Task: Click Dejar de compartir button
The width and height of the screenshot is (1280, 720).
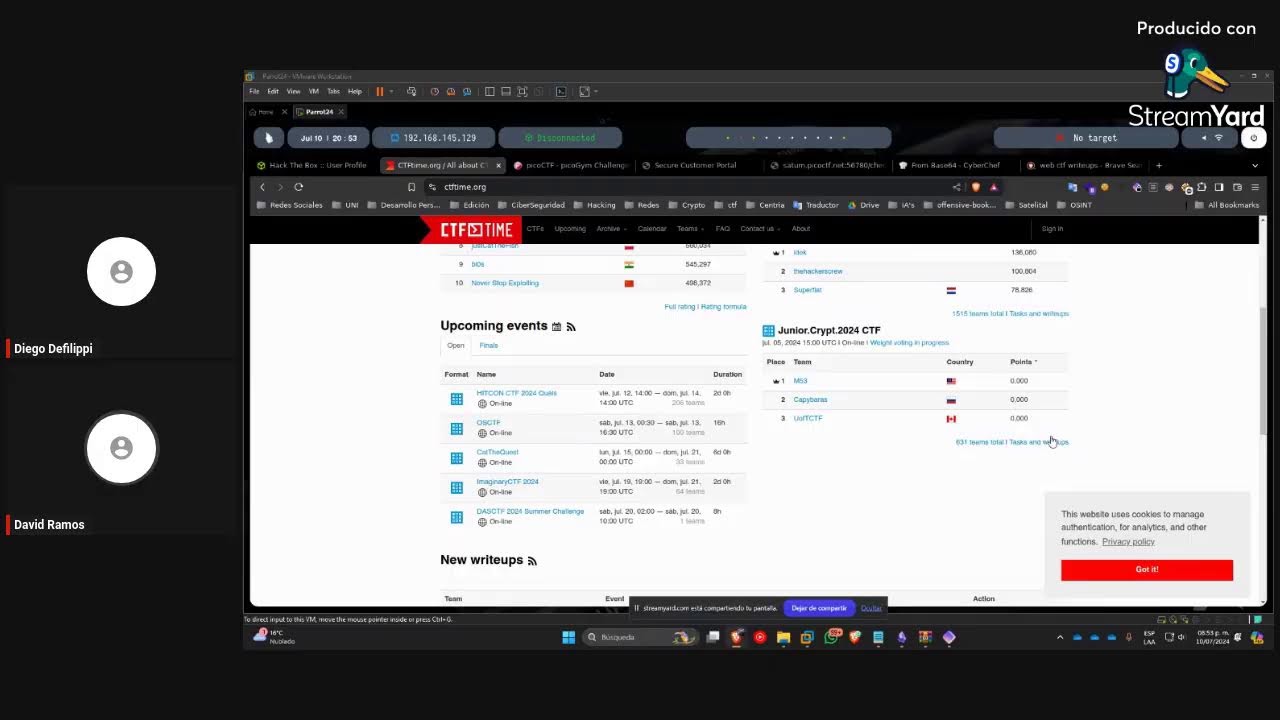Action: point(819,608)
